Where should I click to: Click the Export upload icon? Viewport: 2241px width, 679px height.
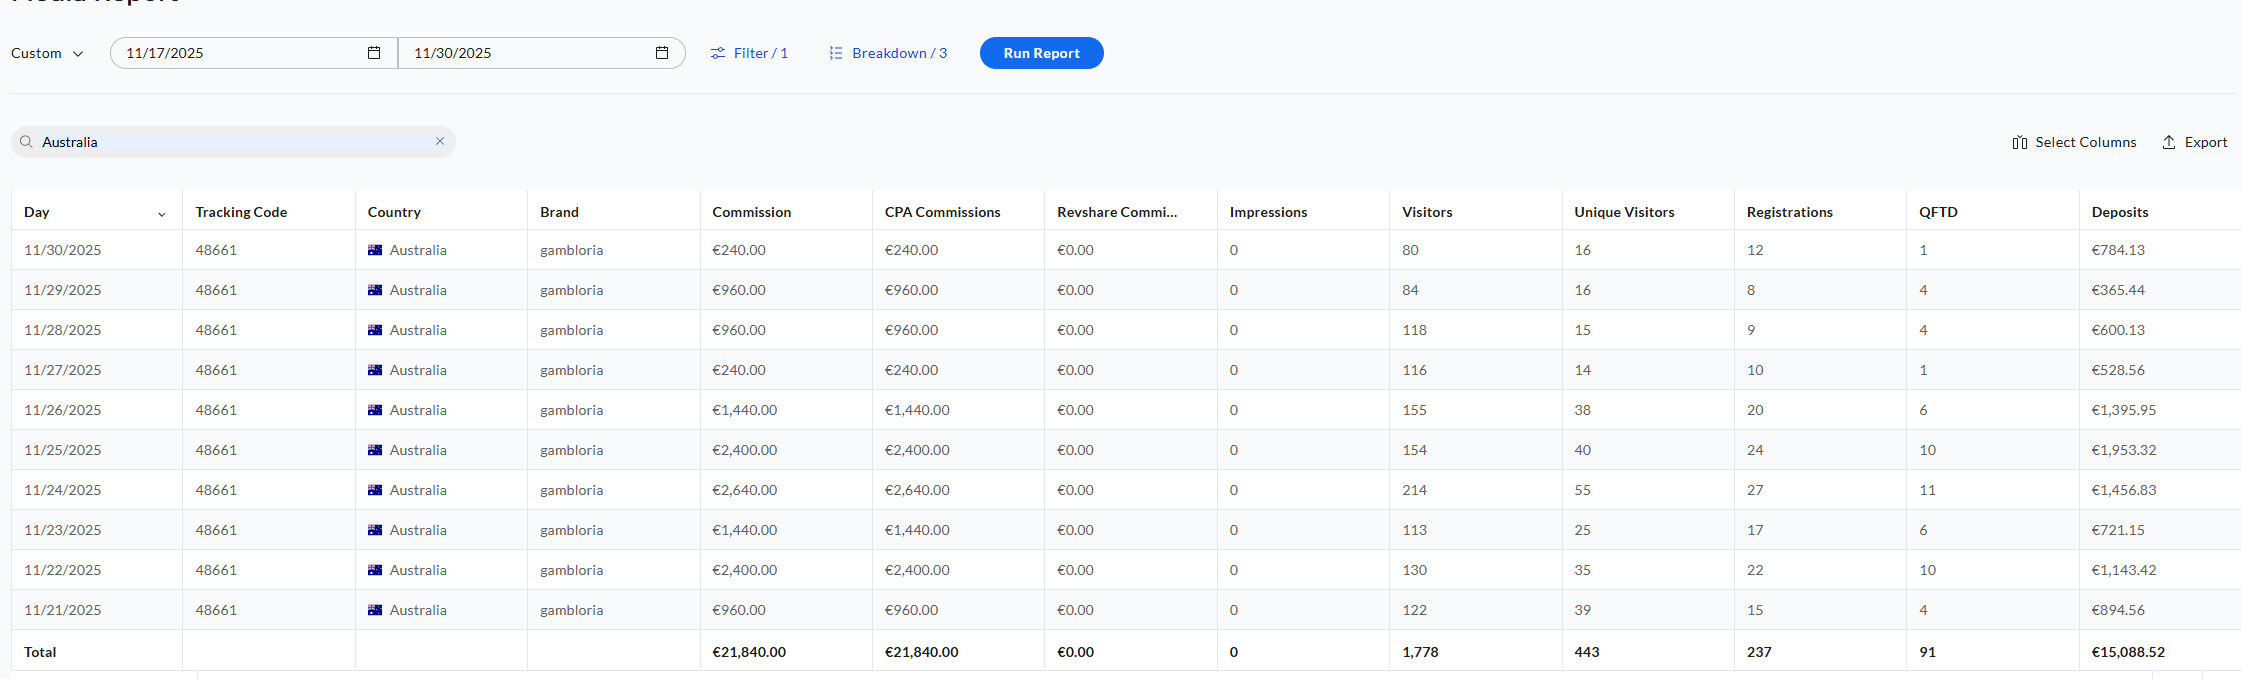(2169, 142)
